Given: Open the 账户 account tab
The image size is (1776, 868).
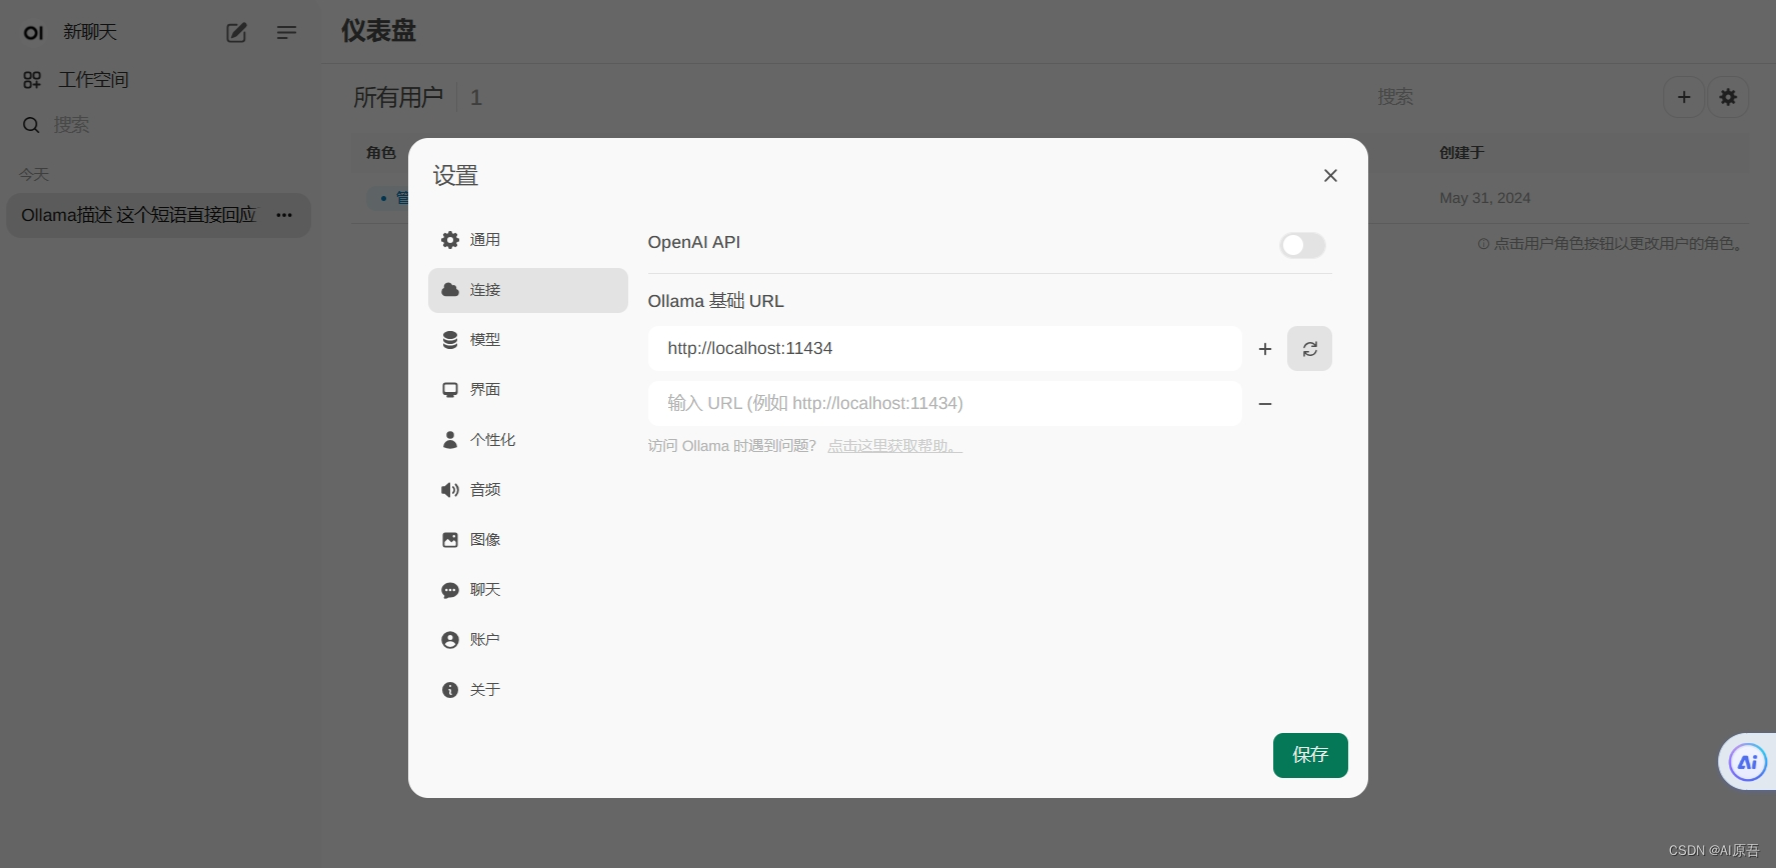Looking at the screenshot, I should (527, 640).
